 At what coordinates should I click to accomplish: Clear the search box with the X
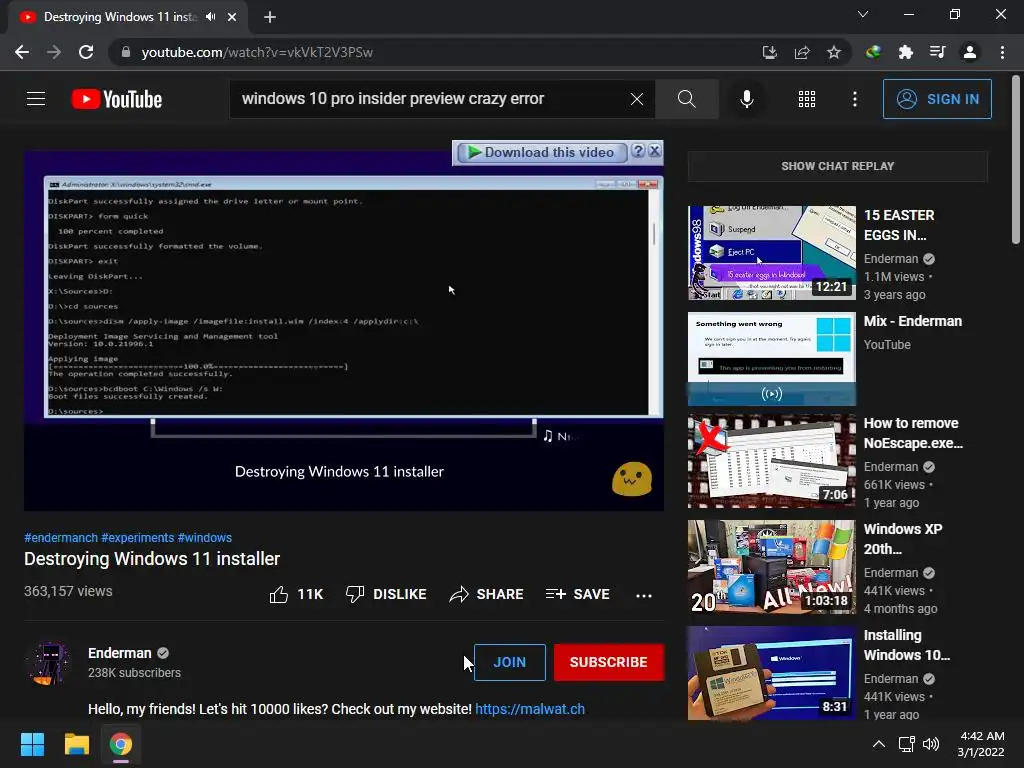[637, 99]
